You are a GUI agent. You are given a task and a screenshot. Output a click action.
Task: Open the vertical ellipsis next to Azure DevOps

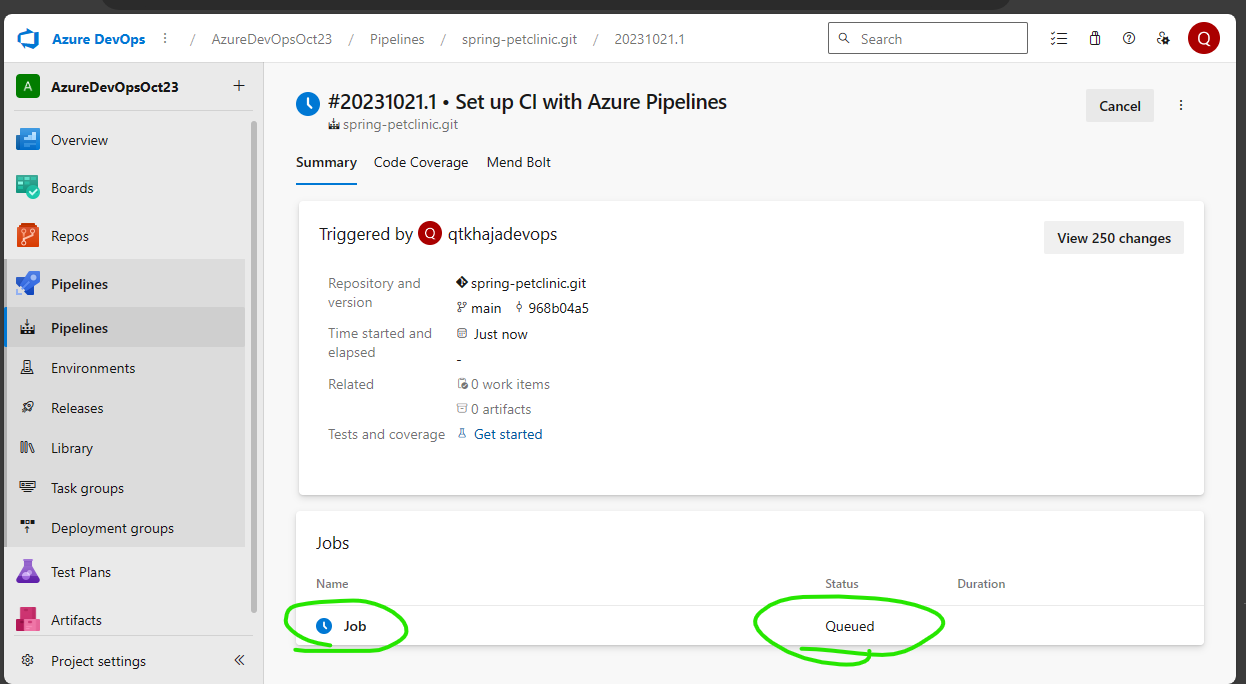(x=165, y=39)
